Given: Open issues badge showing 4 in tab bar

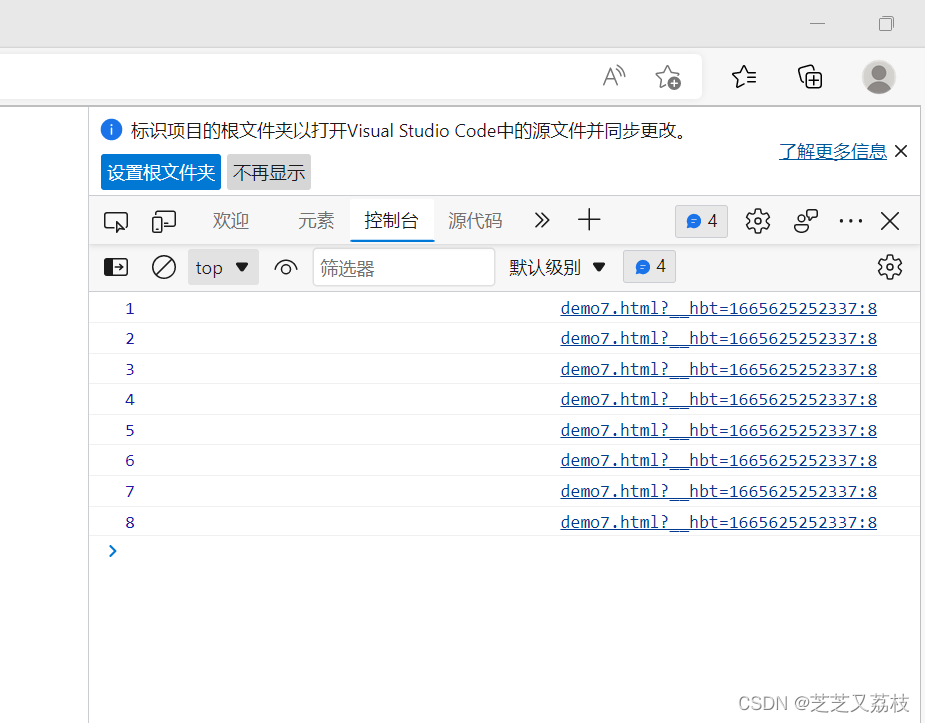Looking at the screenshot, I should [701, 221].
